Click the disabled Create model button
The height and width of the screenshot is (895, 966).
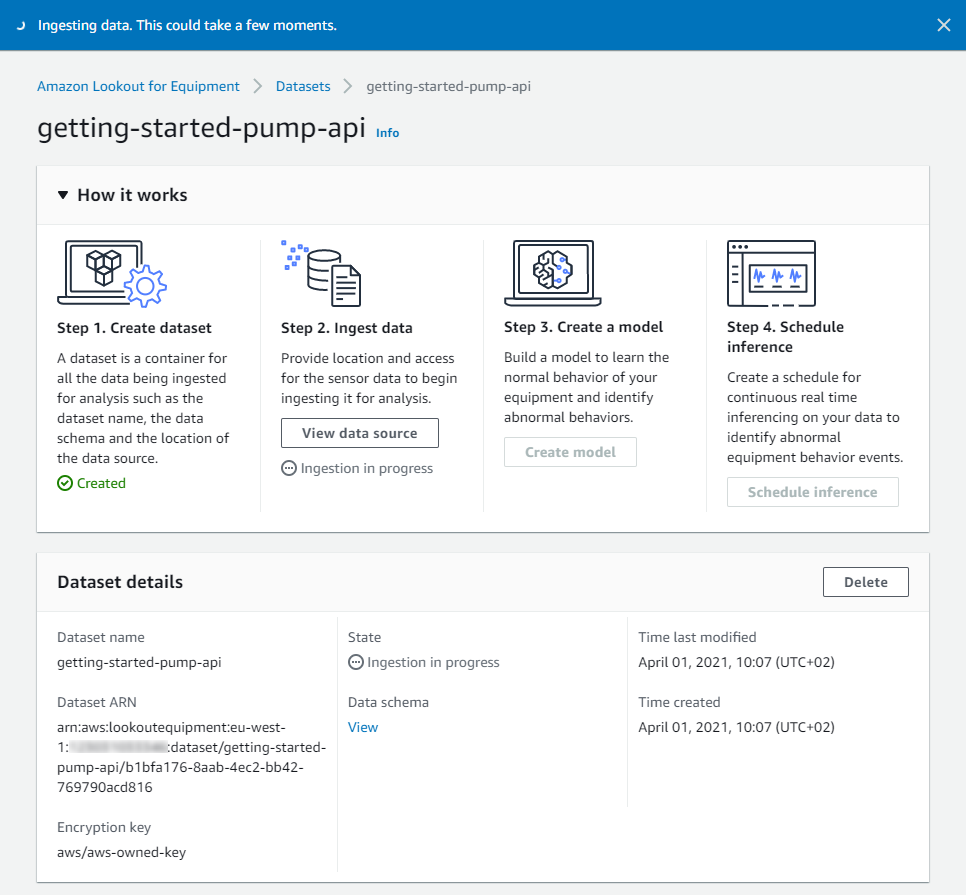coord(570,452)
